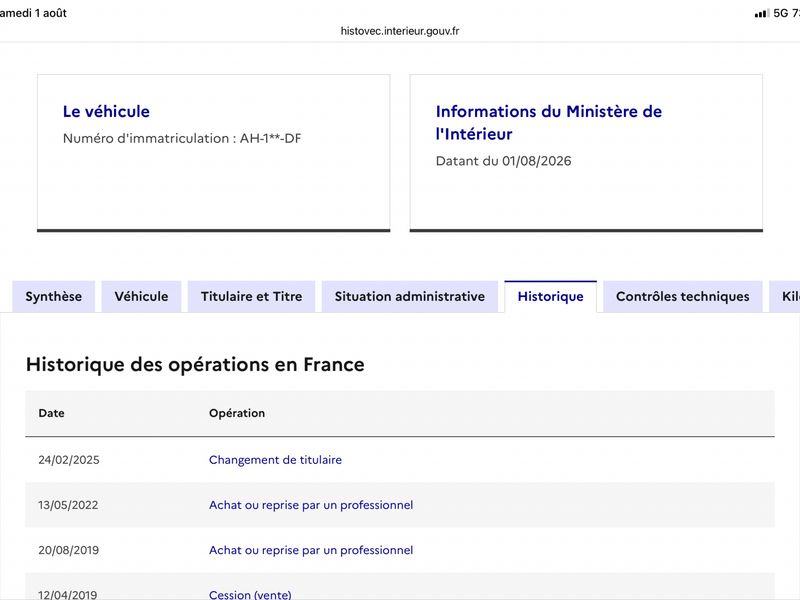Viewport: 800px width, 600px height.
Task: Tap the 5G network indicator
Action: [781, 13]
